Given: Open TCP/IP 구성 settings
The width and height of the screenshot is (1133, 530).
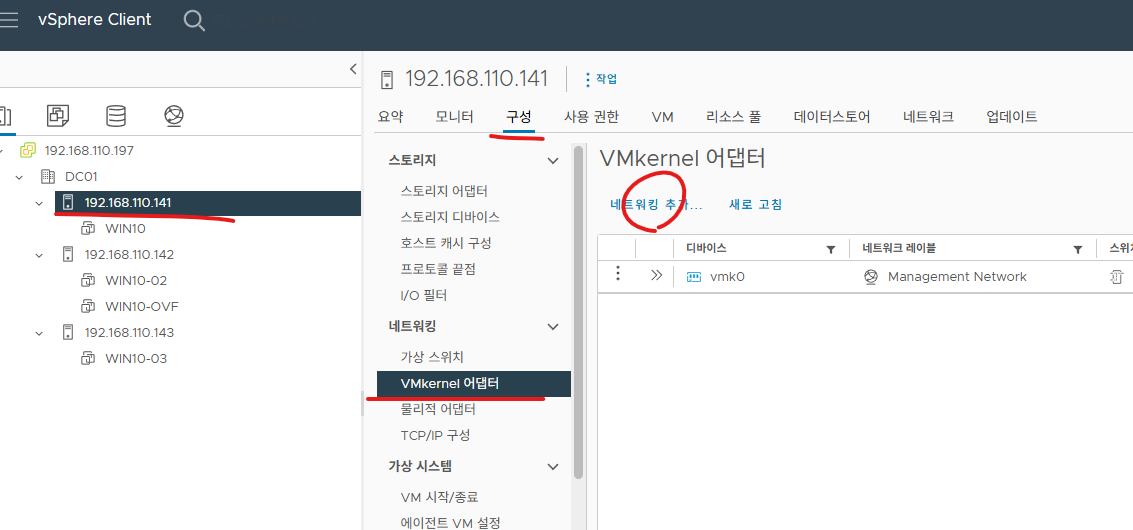Looking at the screenshot, I should [435, 435].
